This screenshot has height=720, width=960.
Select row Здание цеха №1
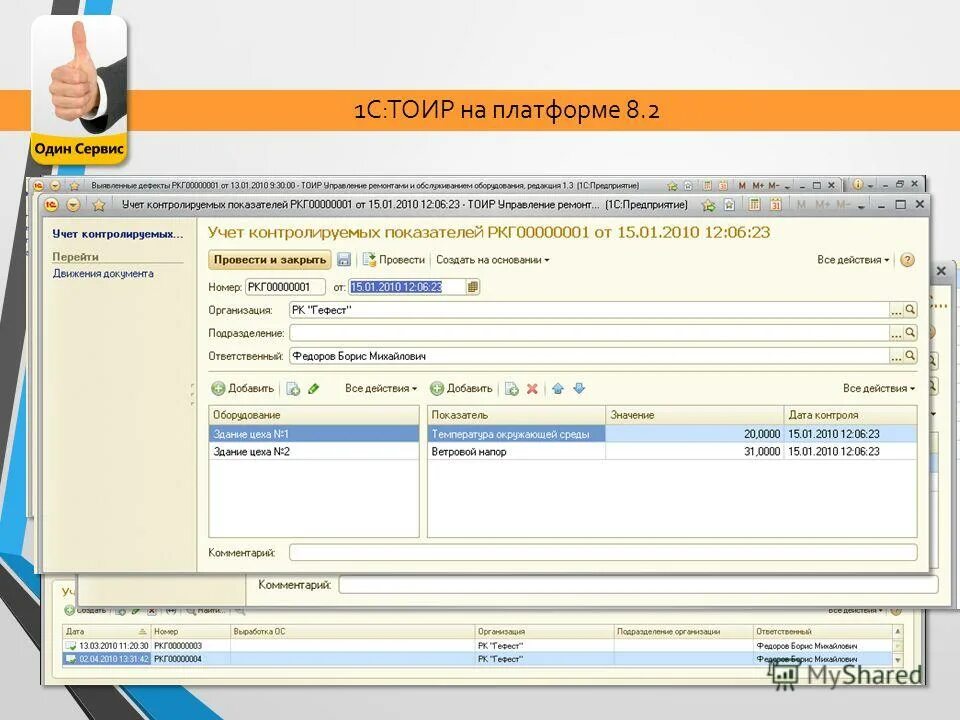(x=313, y=434)
